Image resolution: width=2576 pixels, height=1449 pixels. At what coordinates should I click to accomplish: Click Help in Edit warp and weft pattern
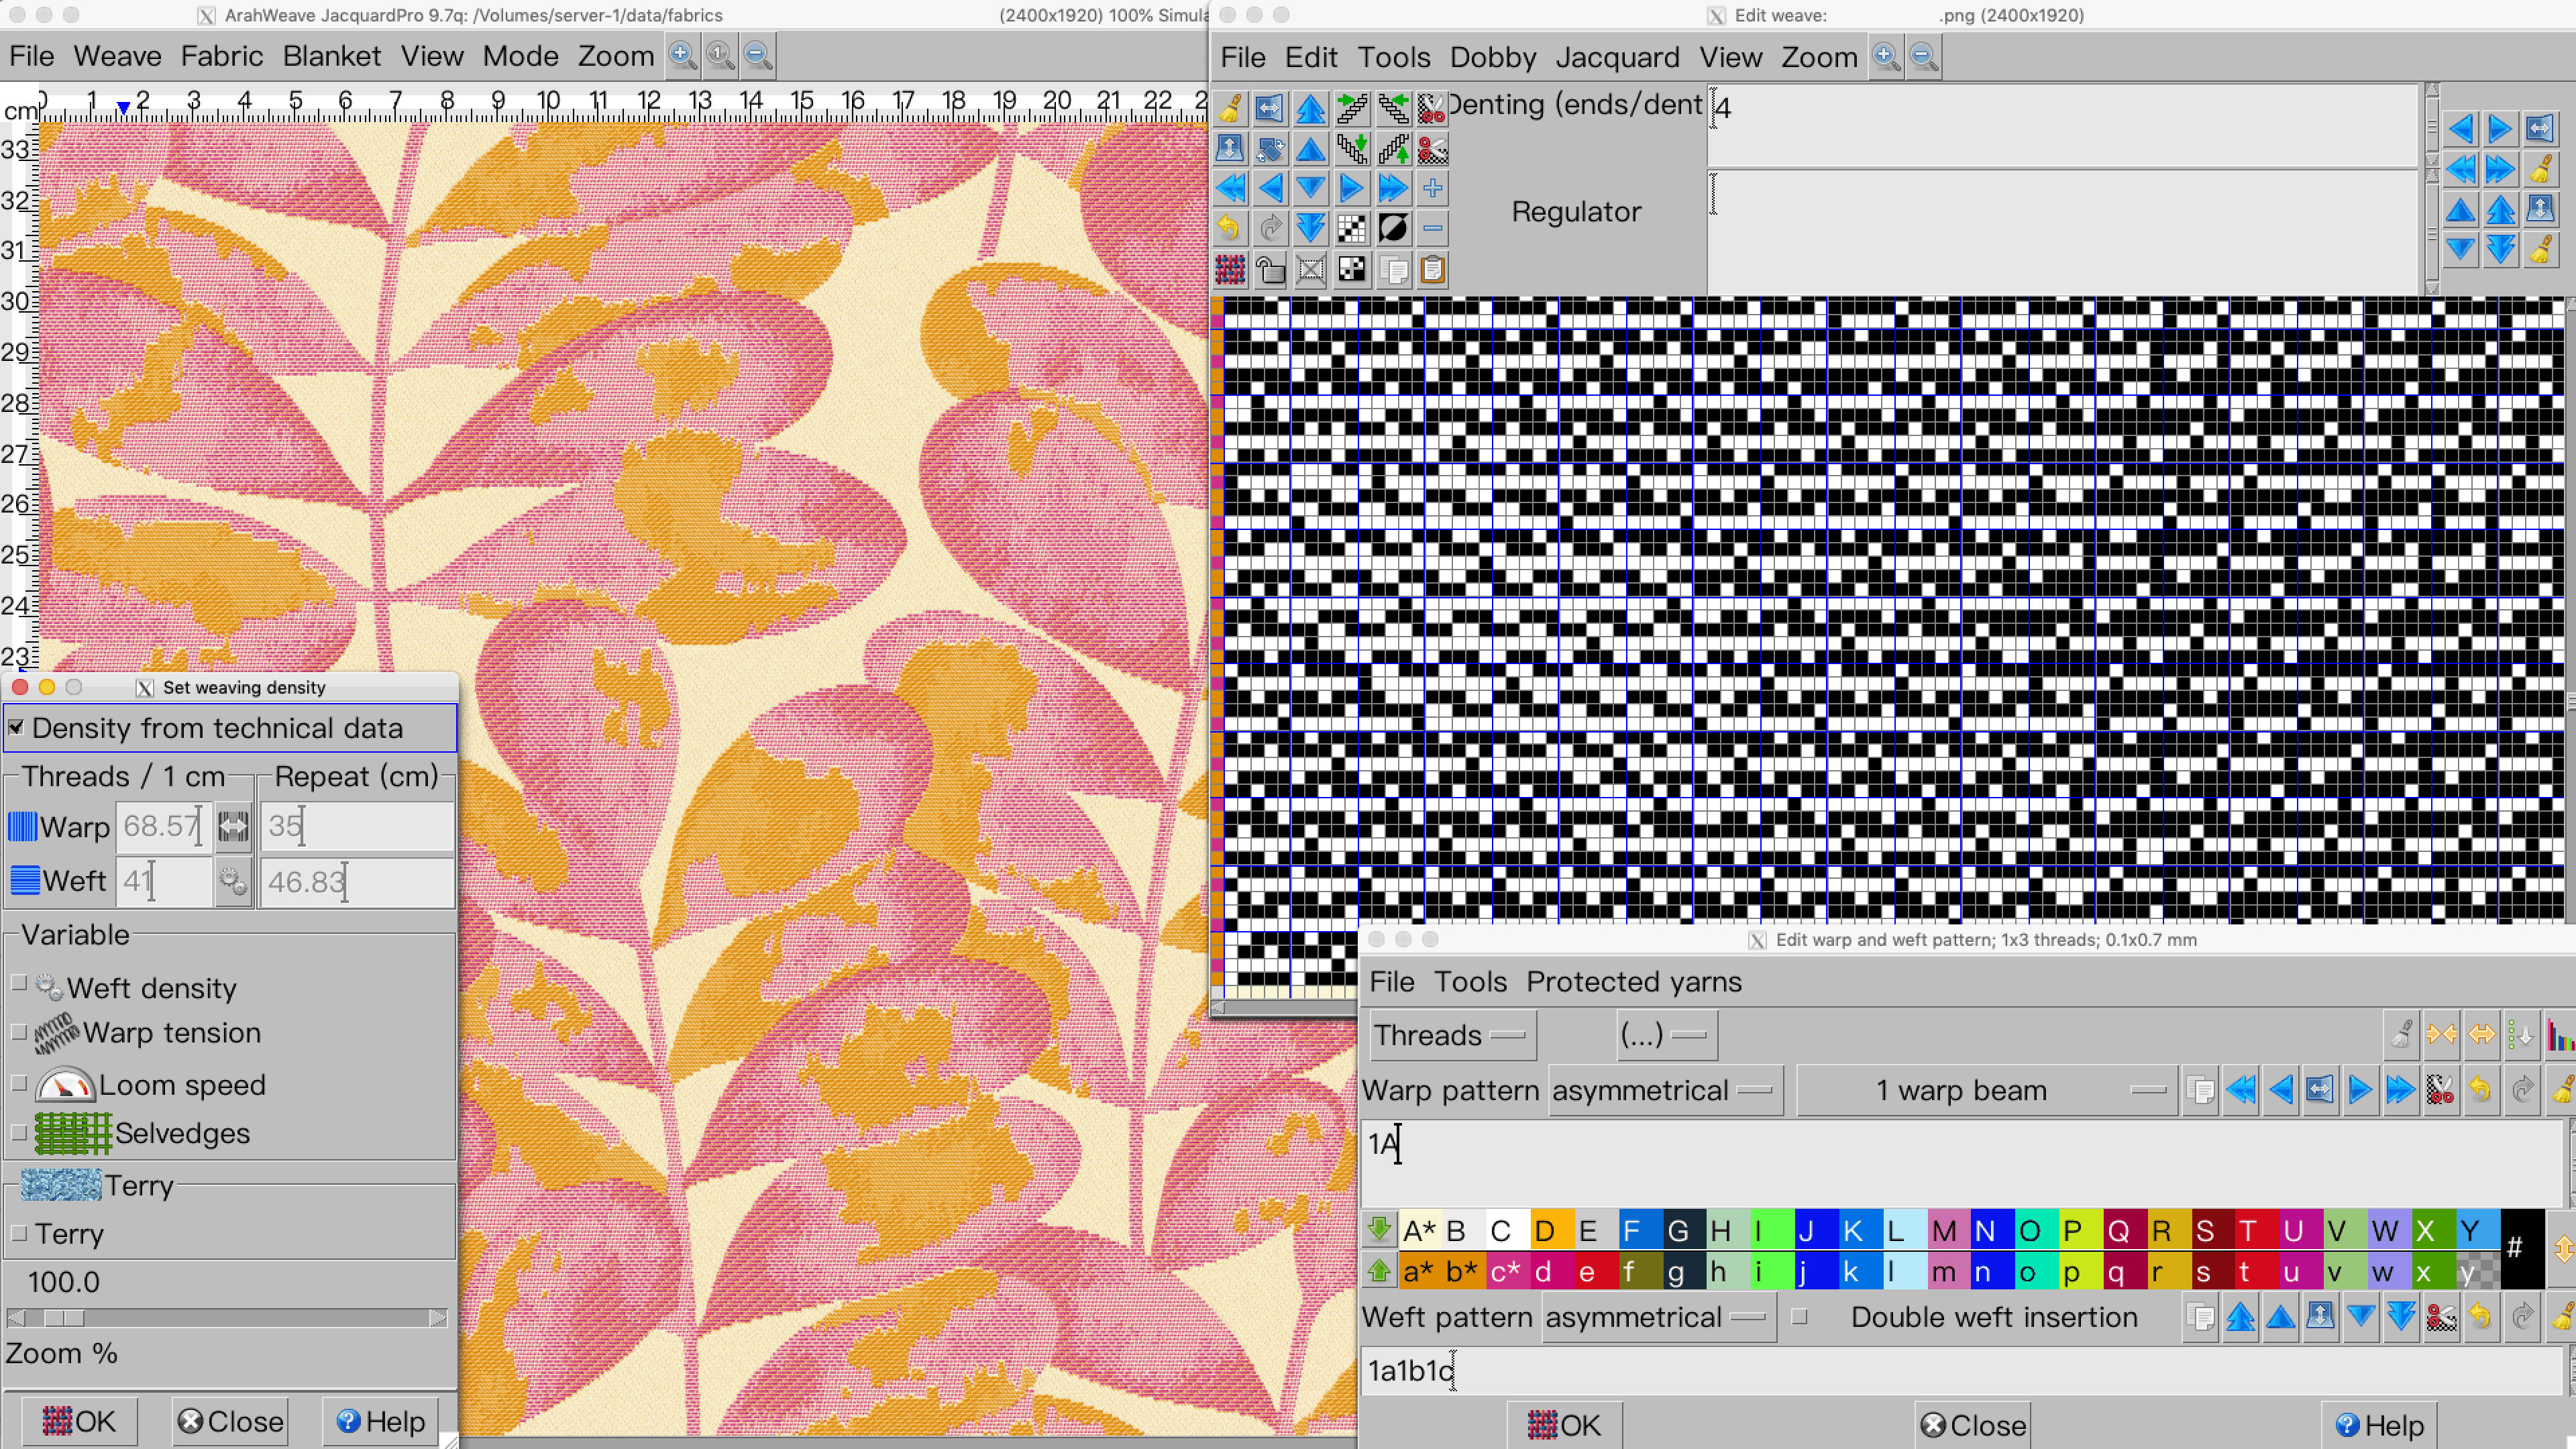point(2379,1425)
